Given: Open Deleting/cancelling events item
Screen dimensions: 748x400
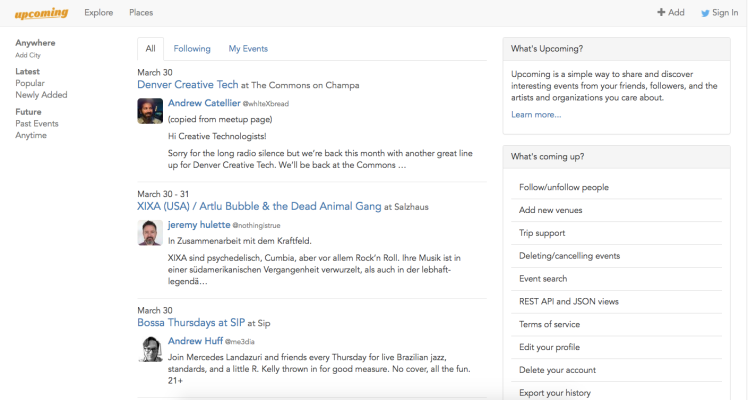Looking at the screenshot, I should click(x=616, y=256).
